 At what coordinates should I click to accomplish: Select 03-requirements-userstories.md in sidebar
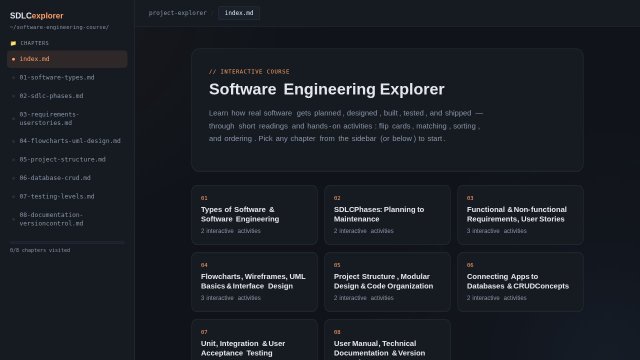(x=67, y=118)
